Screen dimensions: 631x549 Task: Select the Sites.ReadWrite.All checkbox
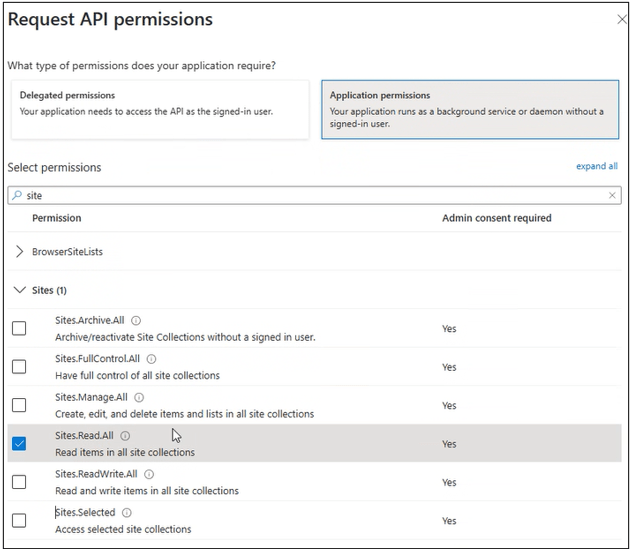19,482
